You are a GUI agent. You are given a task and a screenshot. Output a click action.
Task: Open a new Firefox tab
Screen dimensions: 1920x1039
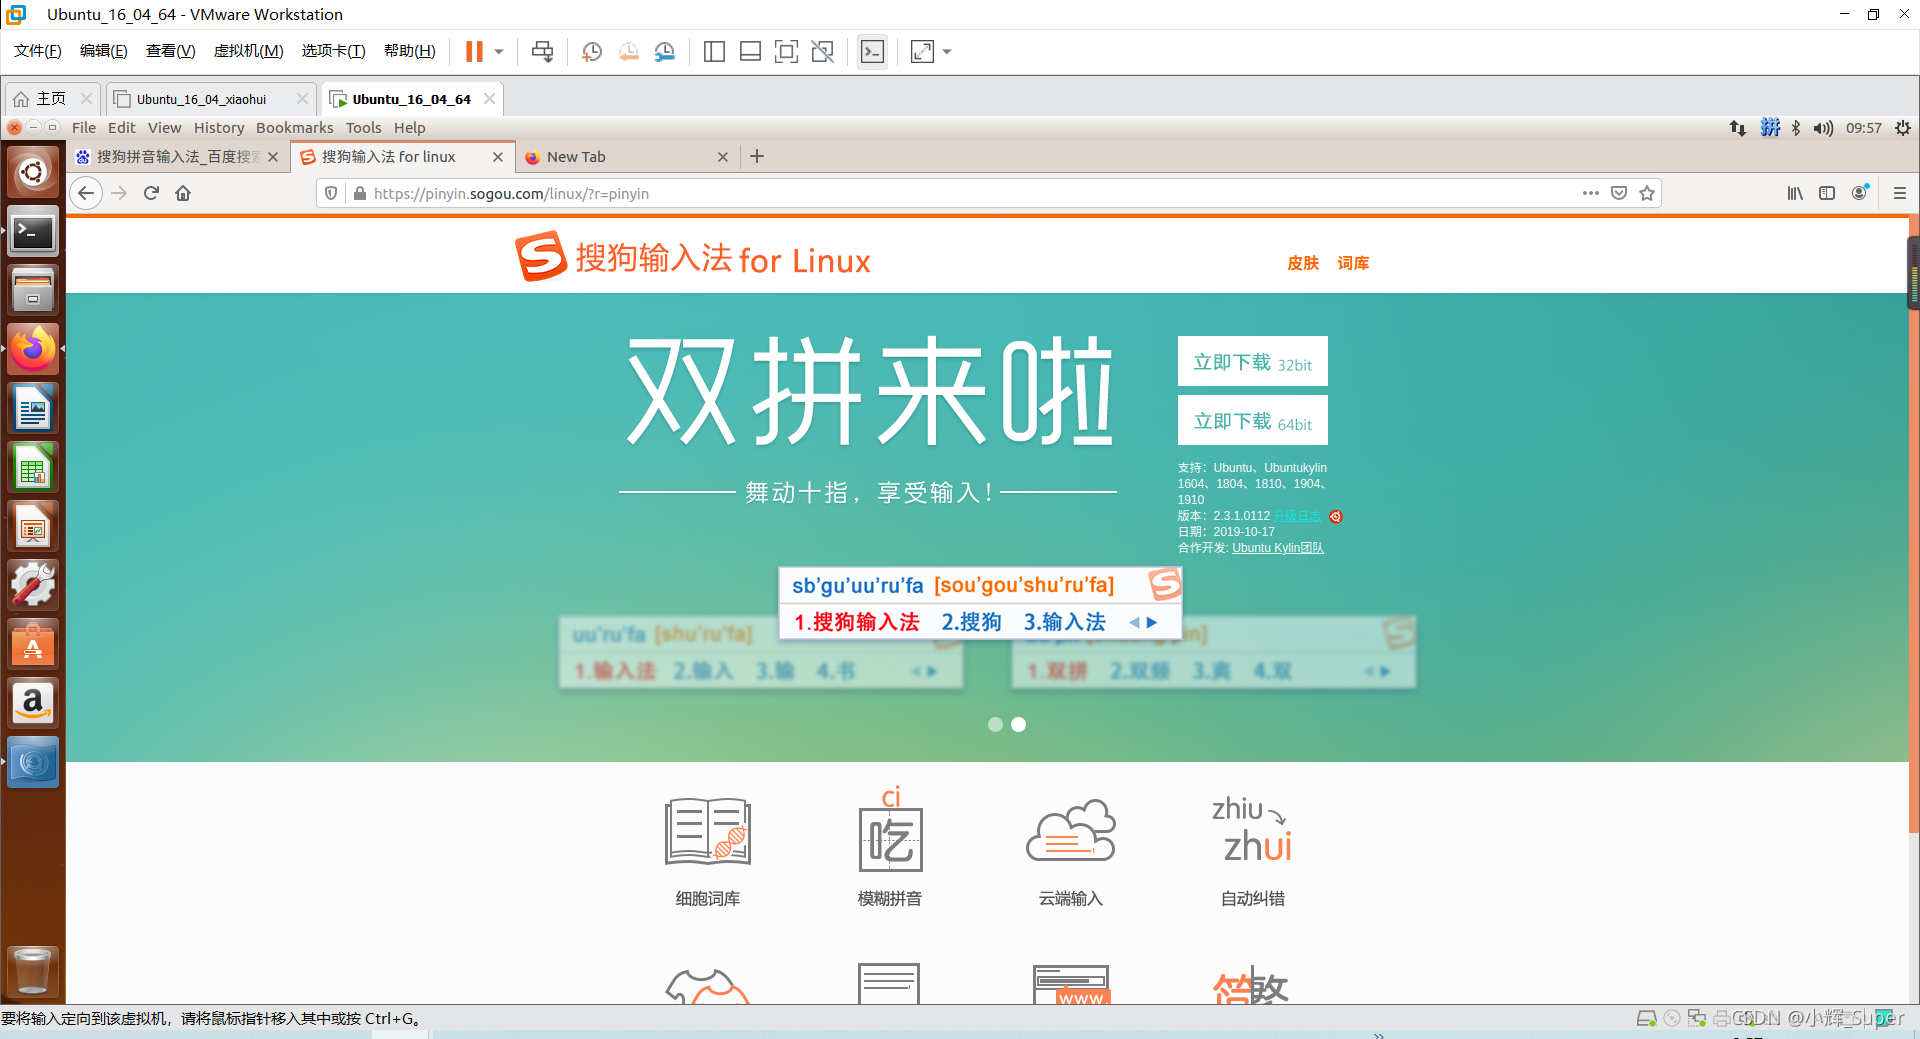(757, 156)
